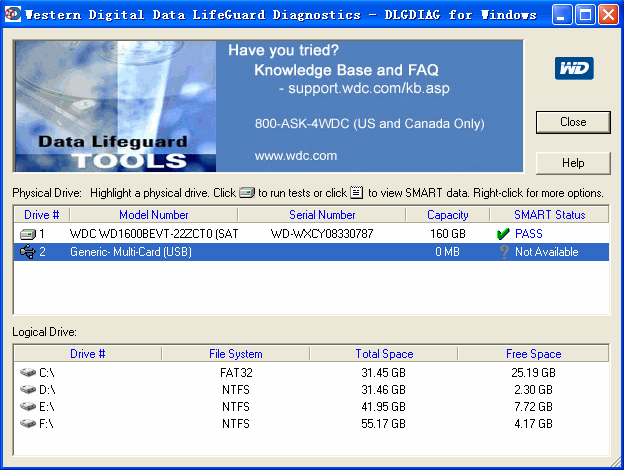Sort by Model Number column header
The height and width of the screenshot is (470, 624).
coord(154,215)
